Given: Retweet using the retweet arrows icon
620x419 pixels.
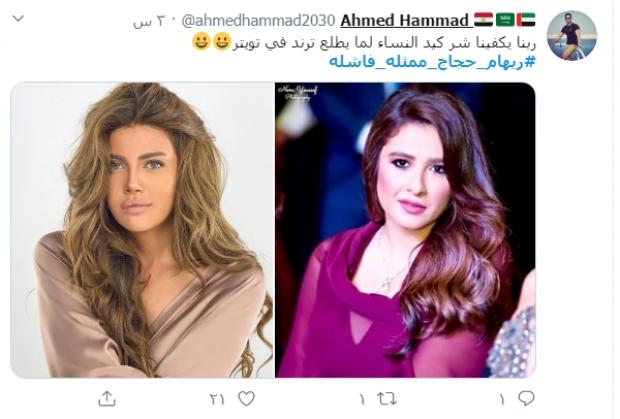Looking at the screenshot, I should pyautogui.click(x=387, y=398).
